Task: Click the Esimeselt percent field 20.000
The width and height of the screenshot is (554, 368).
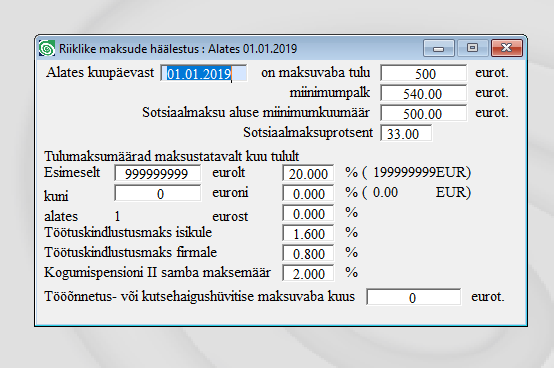Action: (x=308, y=173)
